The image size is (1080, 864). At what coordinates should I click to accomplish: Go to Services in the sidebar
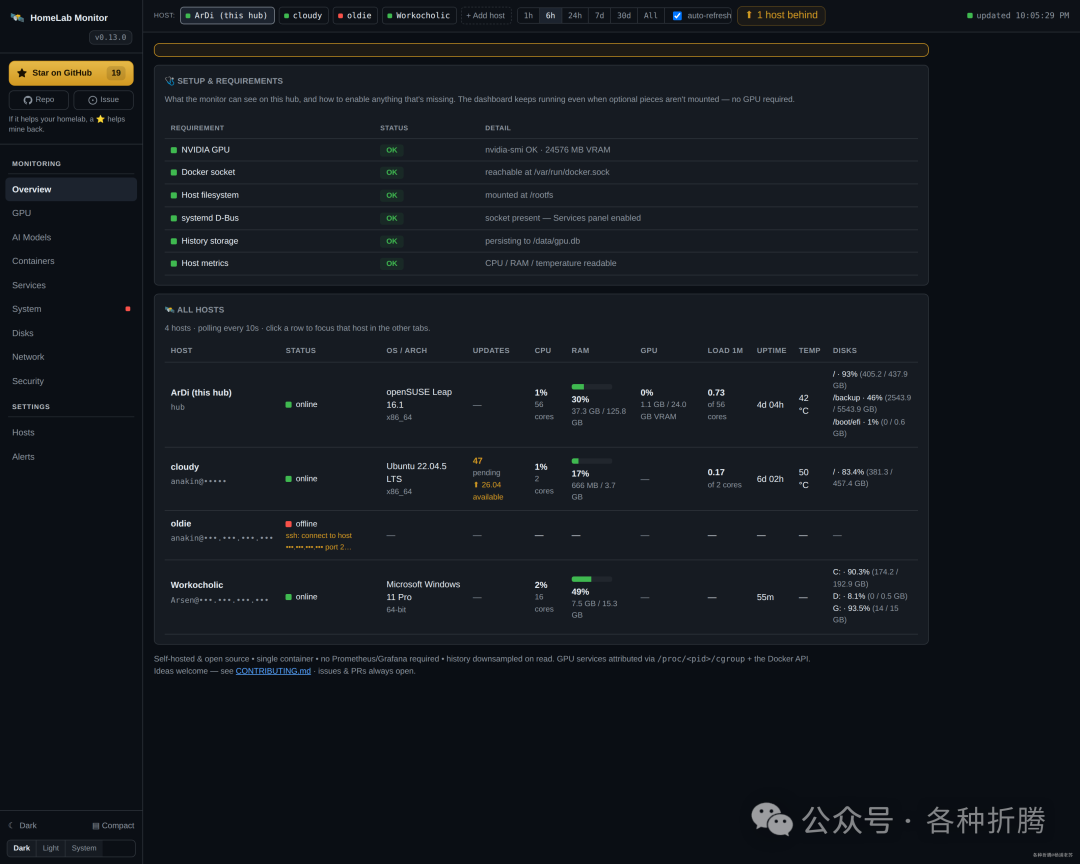tap(71, 285)
